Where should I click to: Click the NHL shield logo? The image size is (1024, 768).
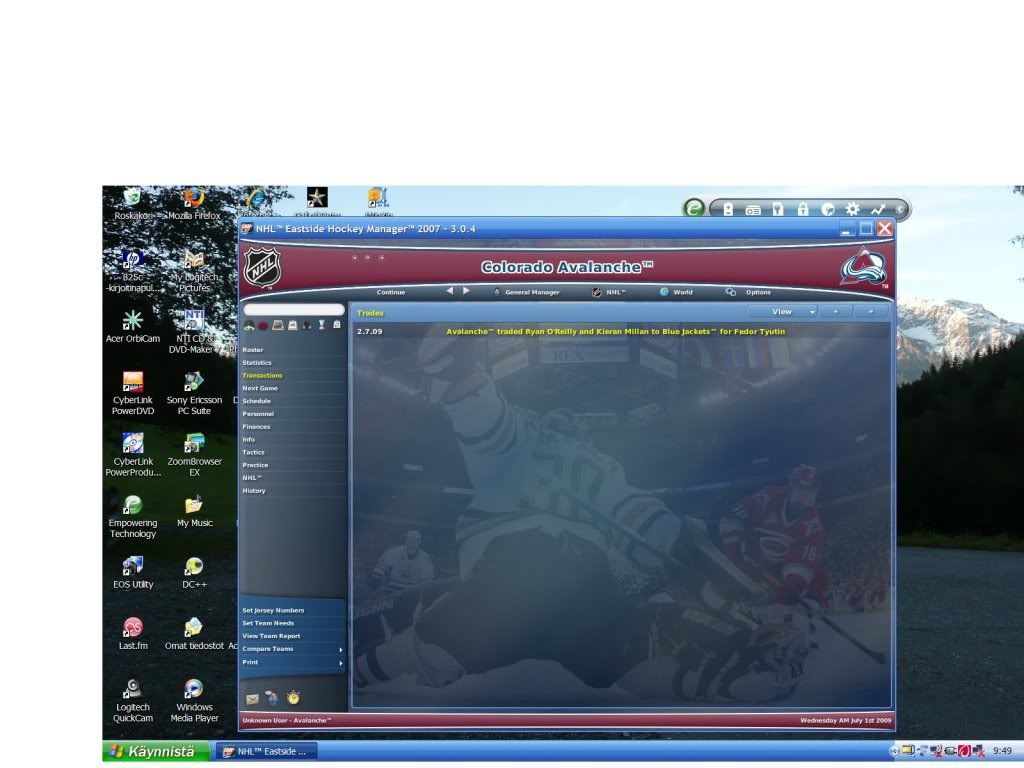(x=264, y=267)
